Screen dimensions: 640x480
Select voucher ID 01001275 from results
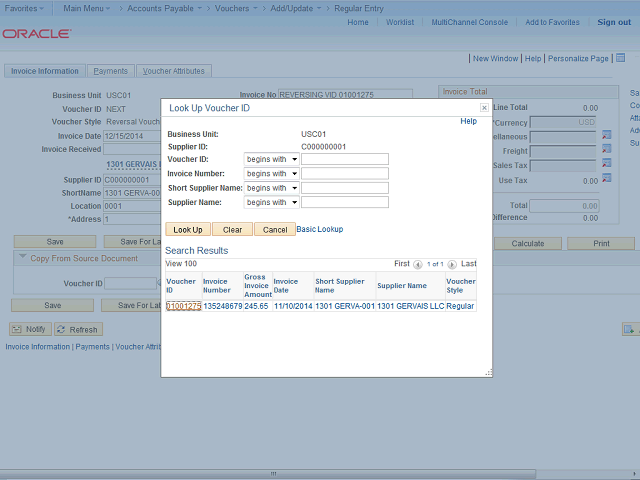[183, 306]
